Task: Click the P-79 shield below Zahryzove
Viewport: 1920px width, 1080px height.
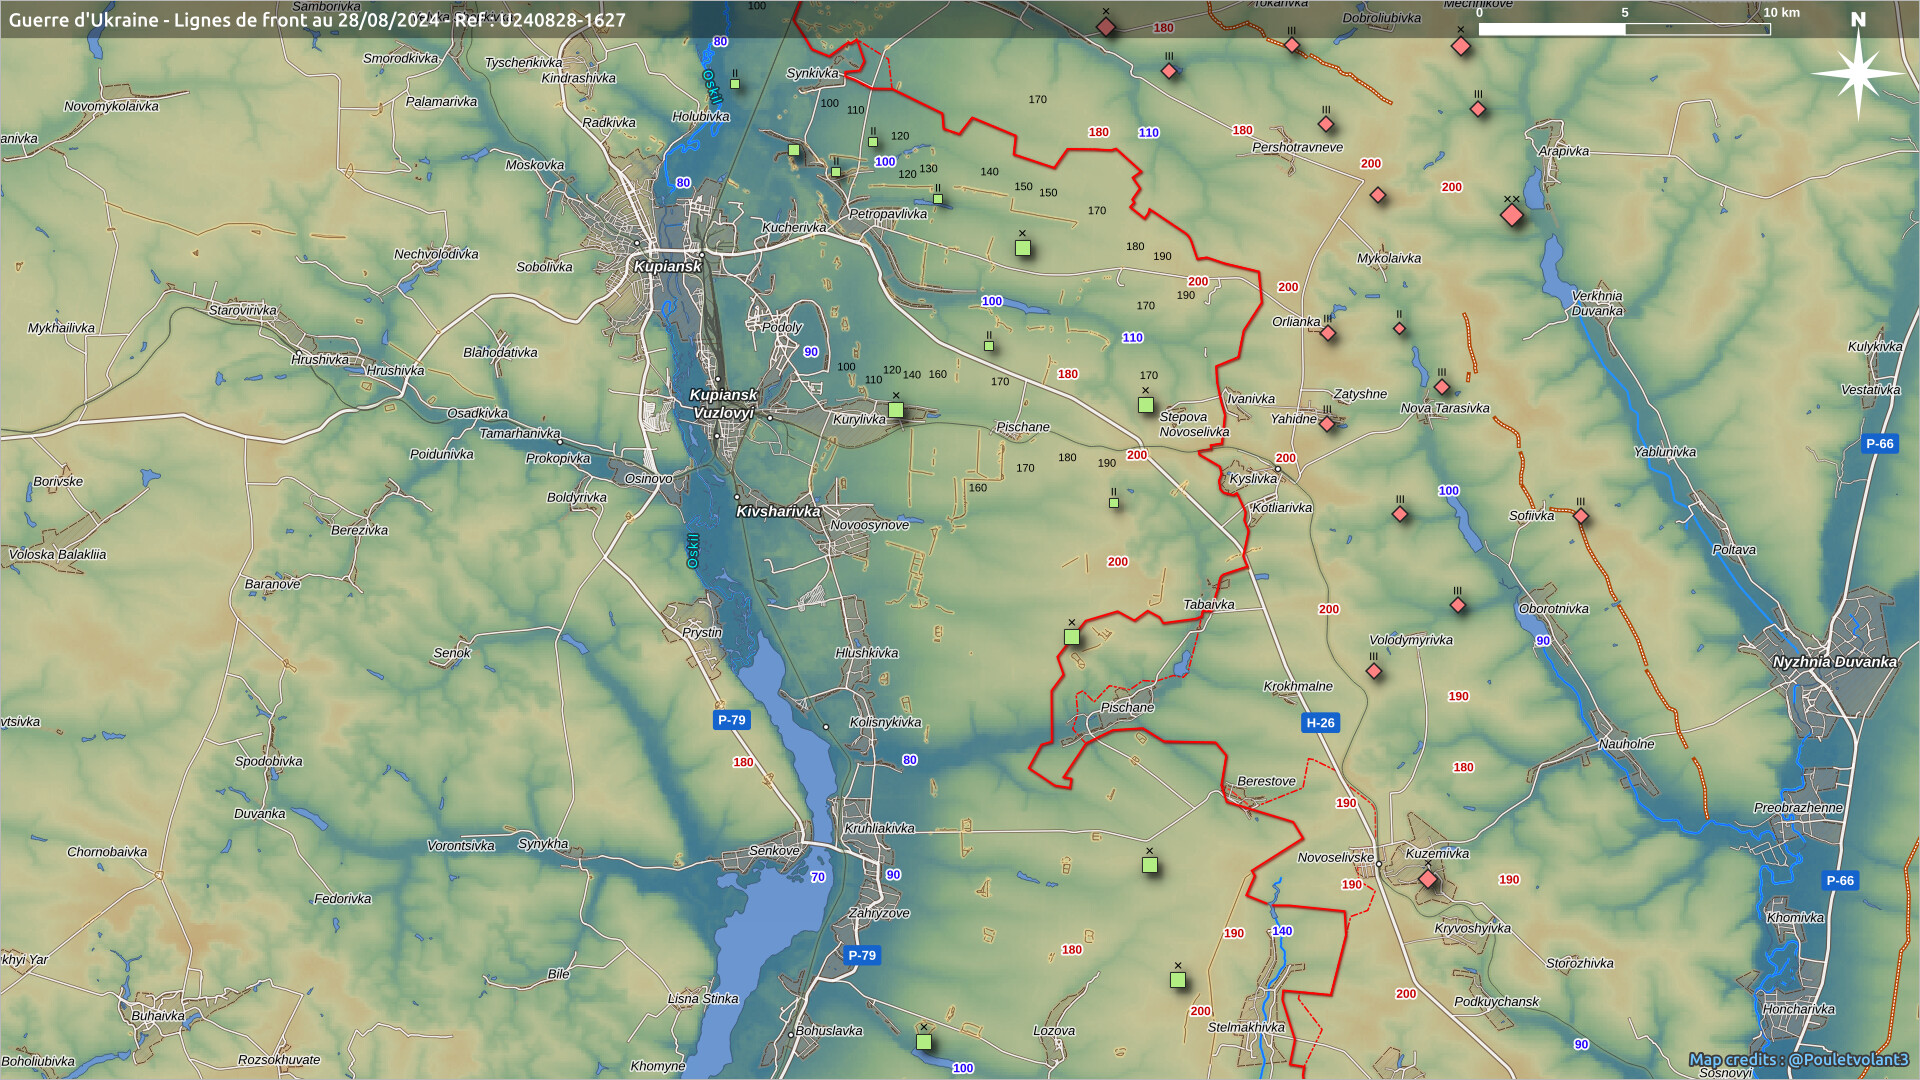Action: [x=862, y=955]
